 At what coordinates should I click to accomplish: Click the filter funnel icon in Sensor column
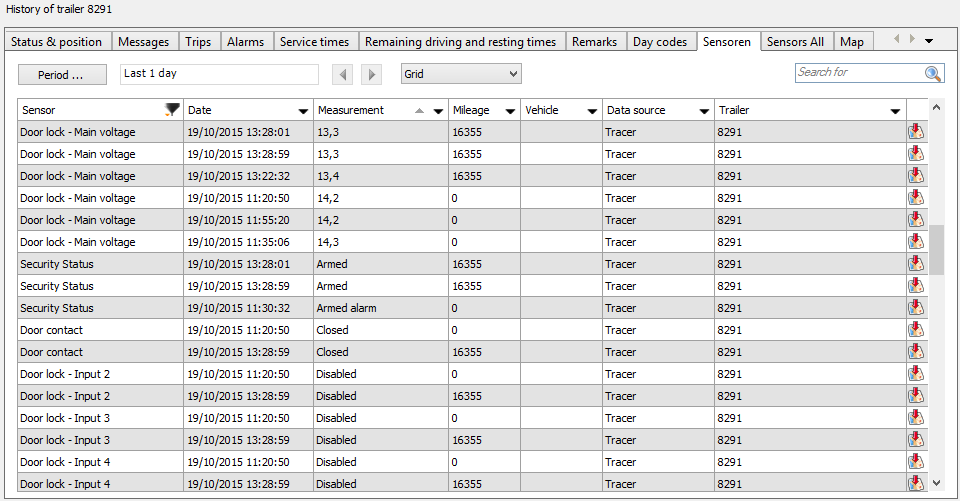172,110
